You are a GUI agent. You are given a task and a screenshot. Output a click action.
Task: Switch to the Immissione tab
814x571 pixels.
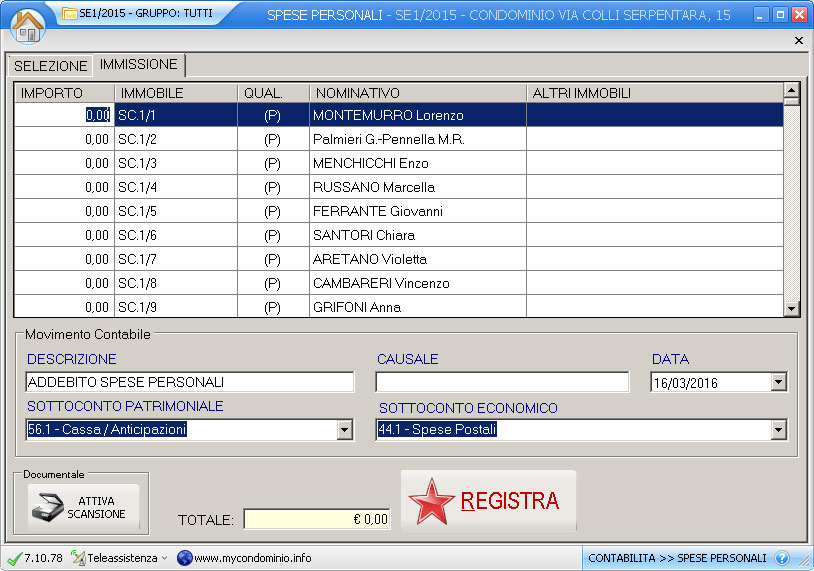coord(139,65)
